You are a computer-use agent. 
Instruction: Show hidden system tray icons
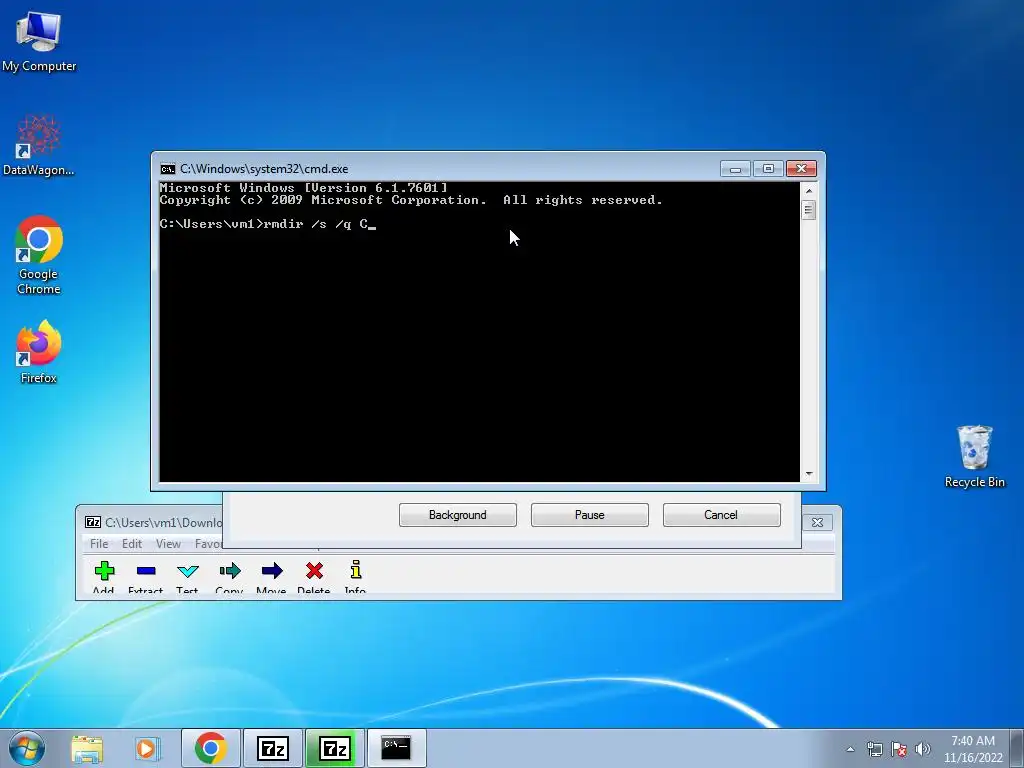[850, 749]
